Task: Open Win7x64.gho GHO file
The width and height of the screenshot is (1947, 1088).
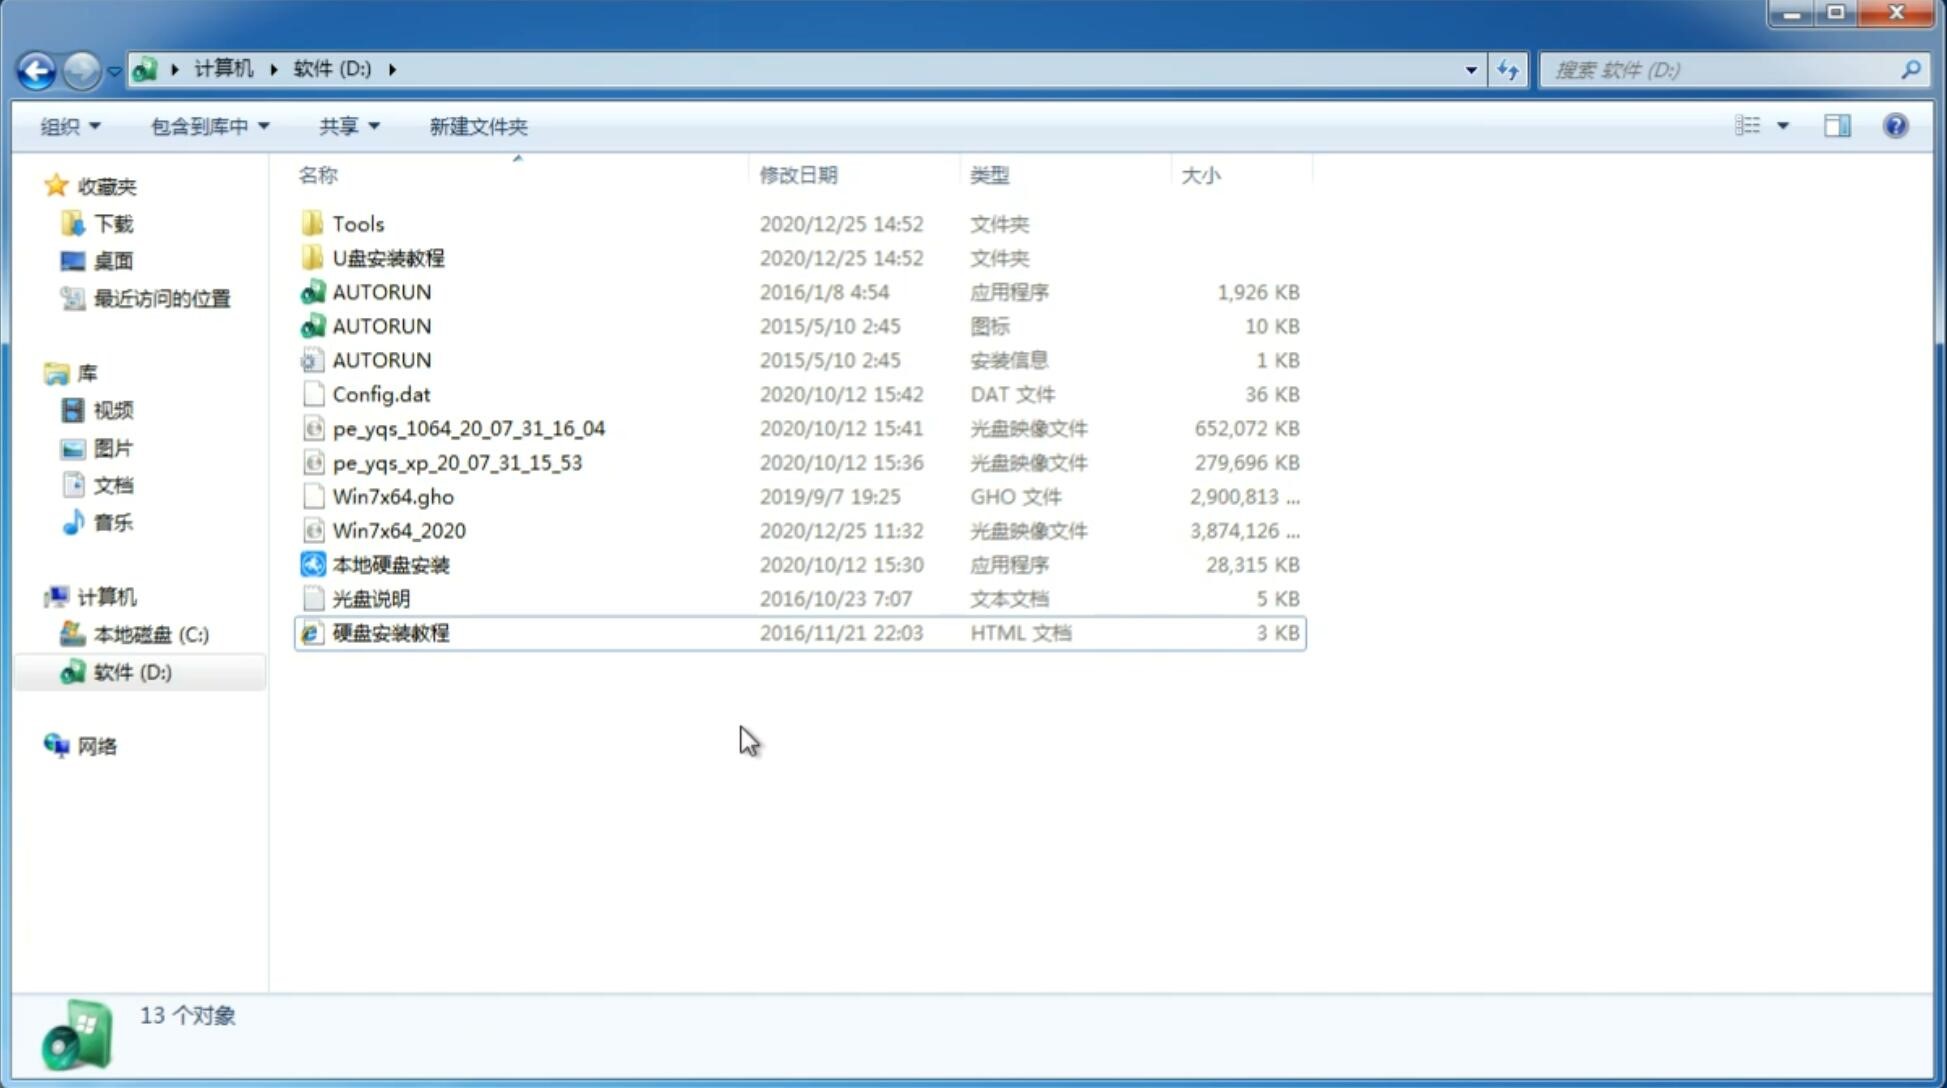Action: pyautogui.click(x=393, y=496)
